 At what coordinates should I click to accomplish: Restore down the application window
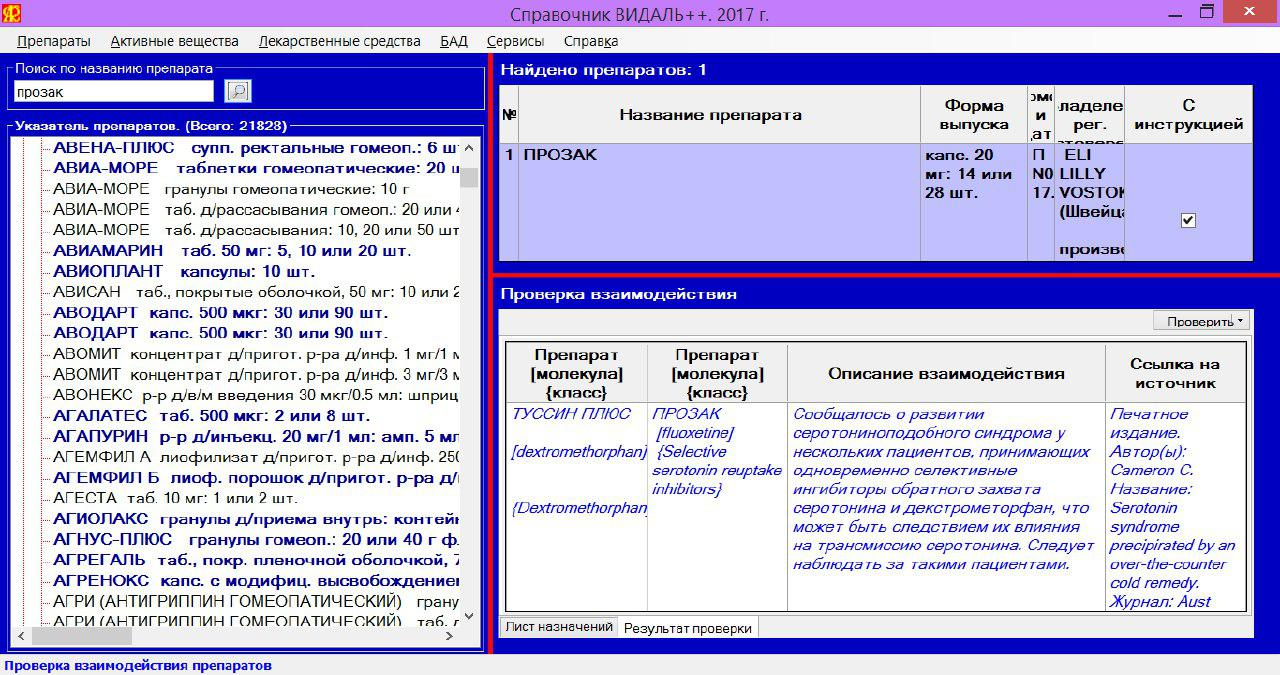coord(1207,13)
